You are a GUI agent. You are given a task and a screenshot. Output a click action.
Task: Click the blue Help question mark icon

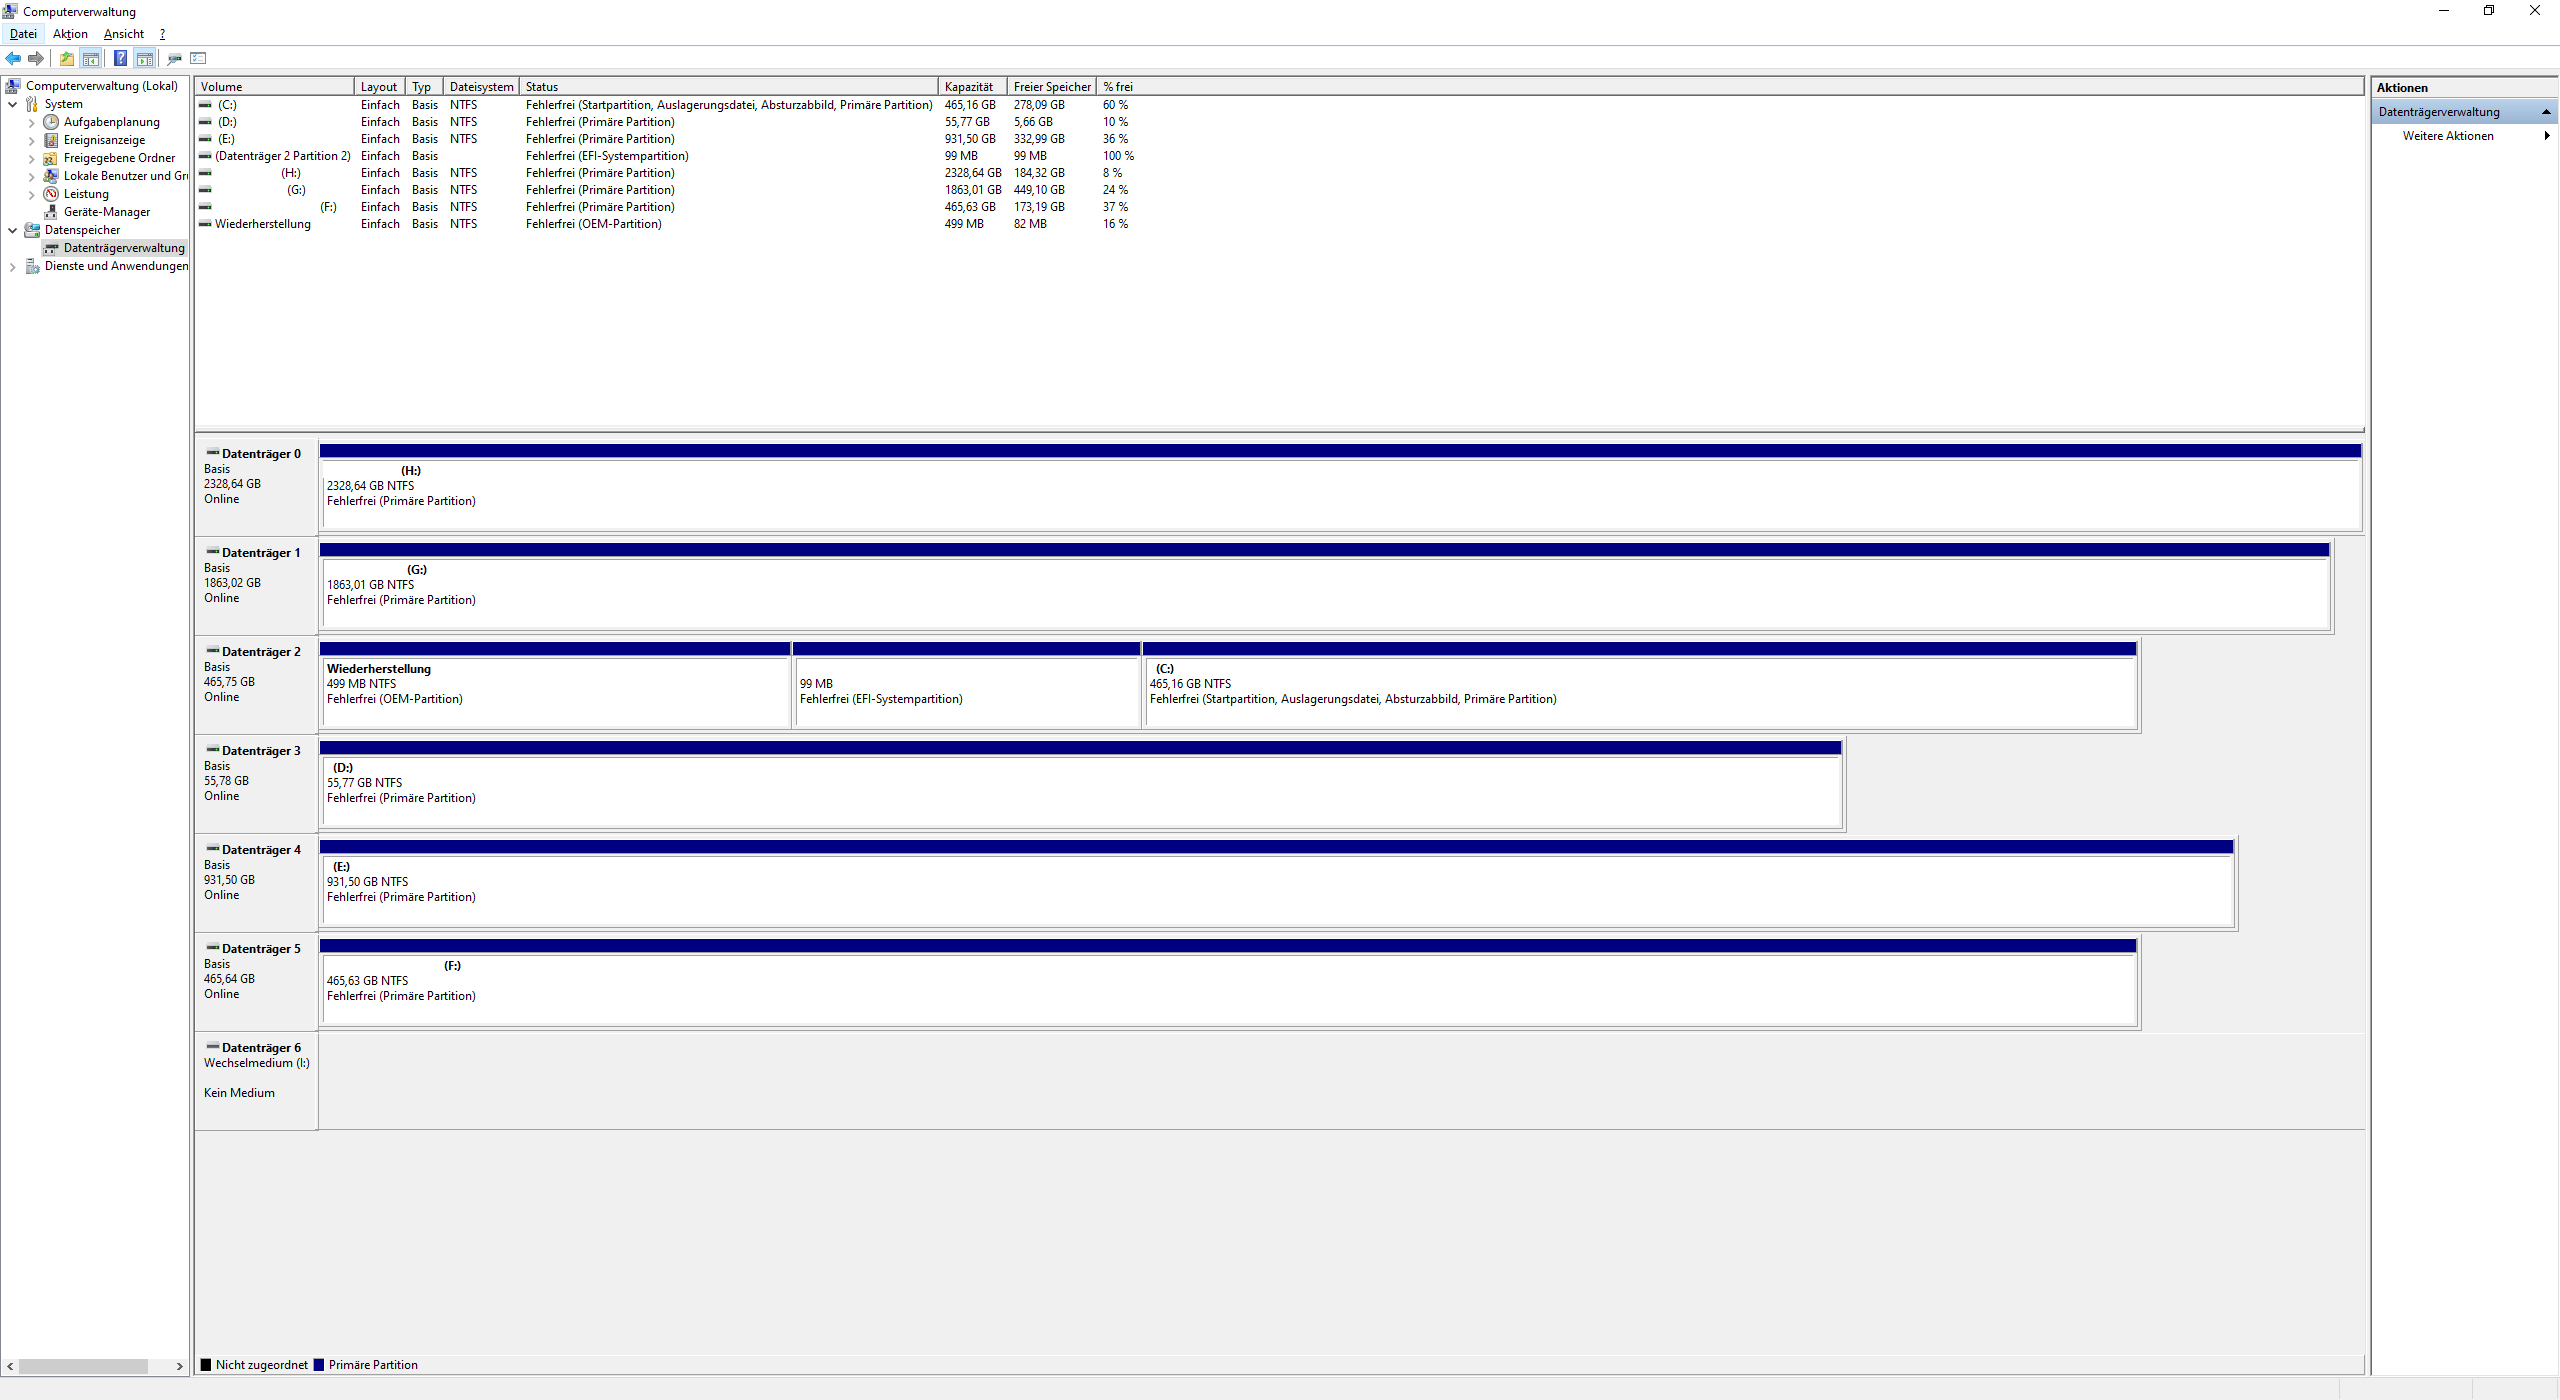coord(120,58)
